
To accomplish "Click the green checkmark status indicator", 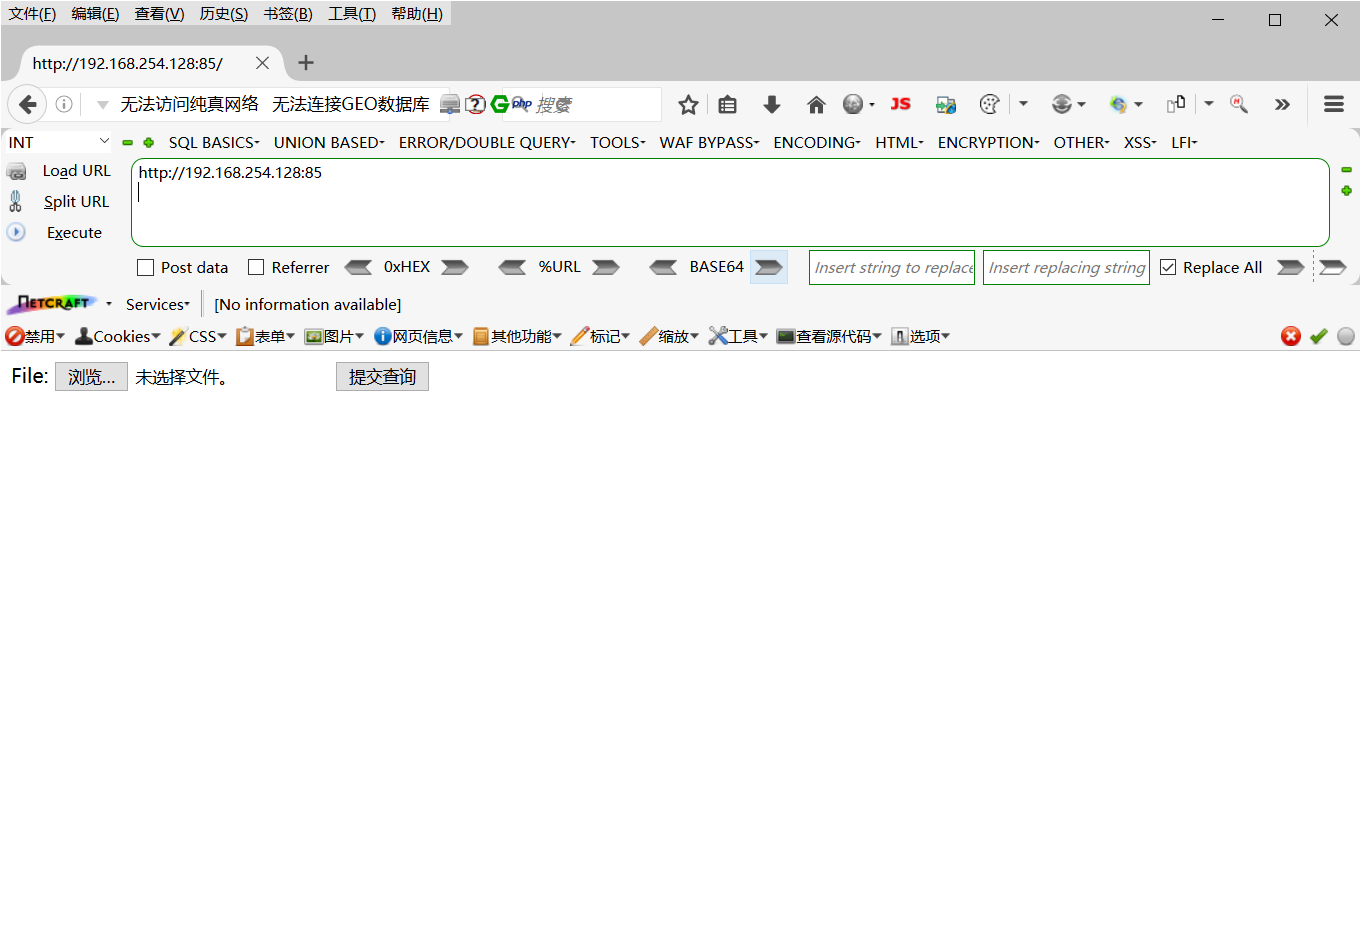I will [x=1318, y=336].
